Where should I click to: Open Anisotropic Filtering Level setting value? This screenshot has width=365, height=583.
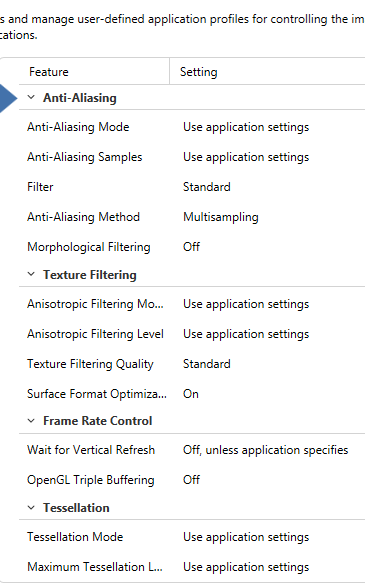(246, 334)
